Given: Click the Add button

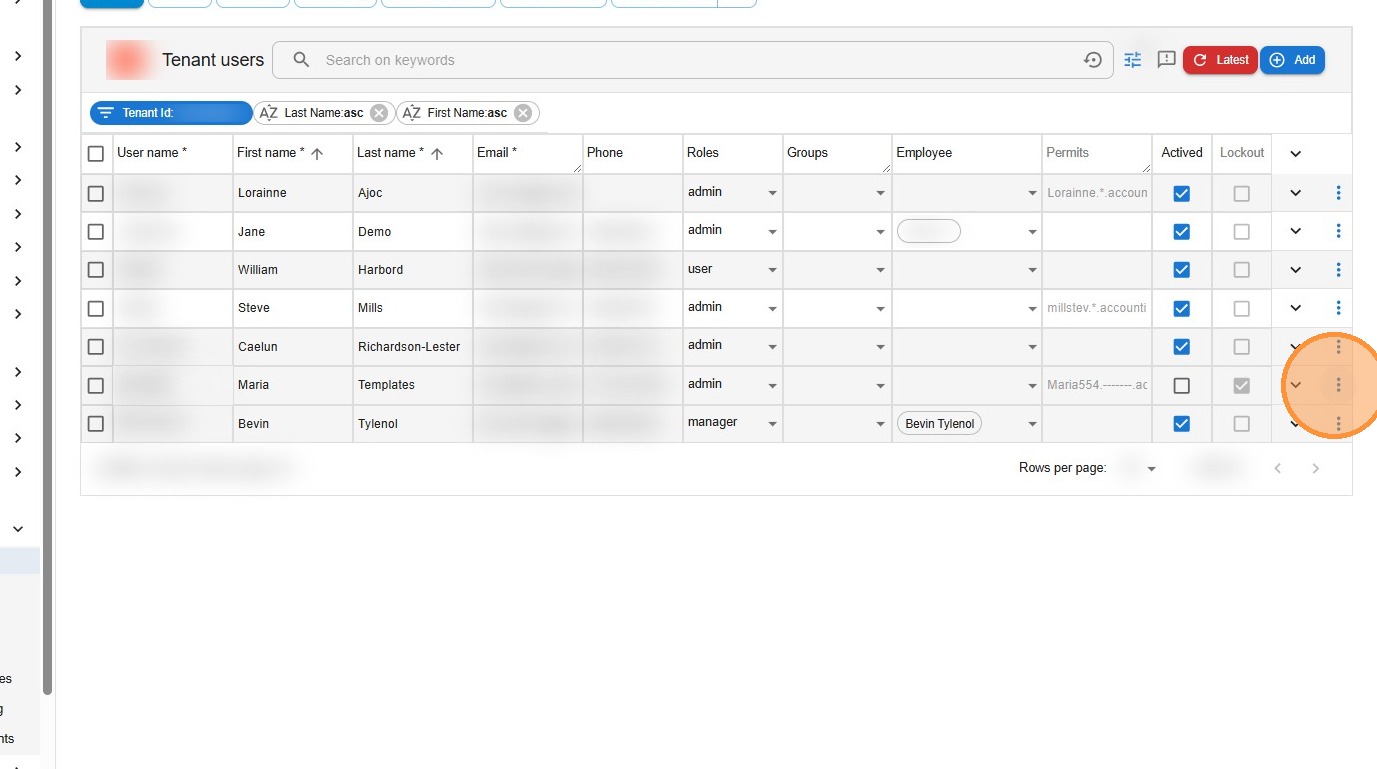Looking at the screenshot, I should pyautogui.click(x=1292, y=60).
